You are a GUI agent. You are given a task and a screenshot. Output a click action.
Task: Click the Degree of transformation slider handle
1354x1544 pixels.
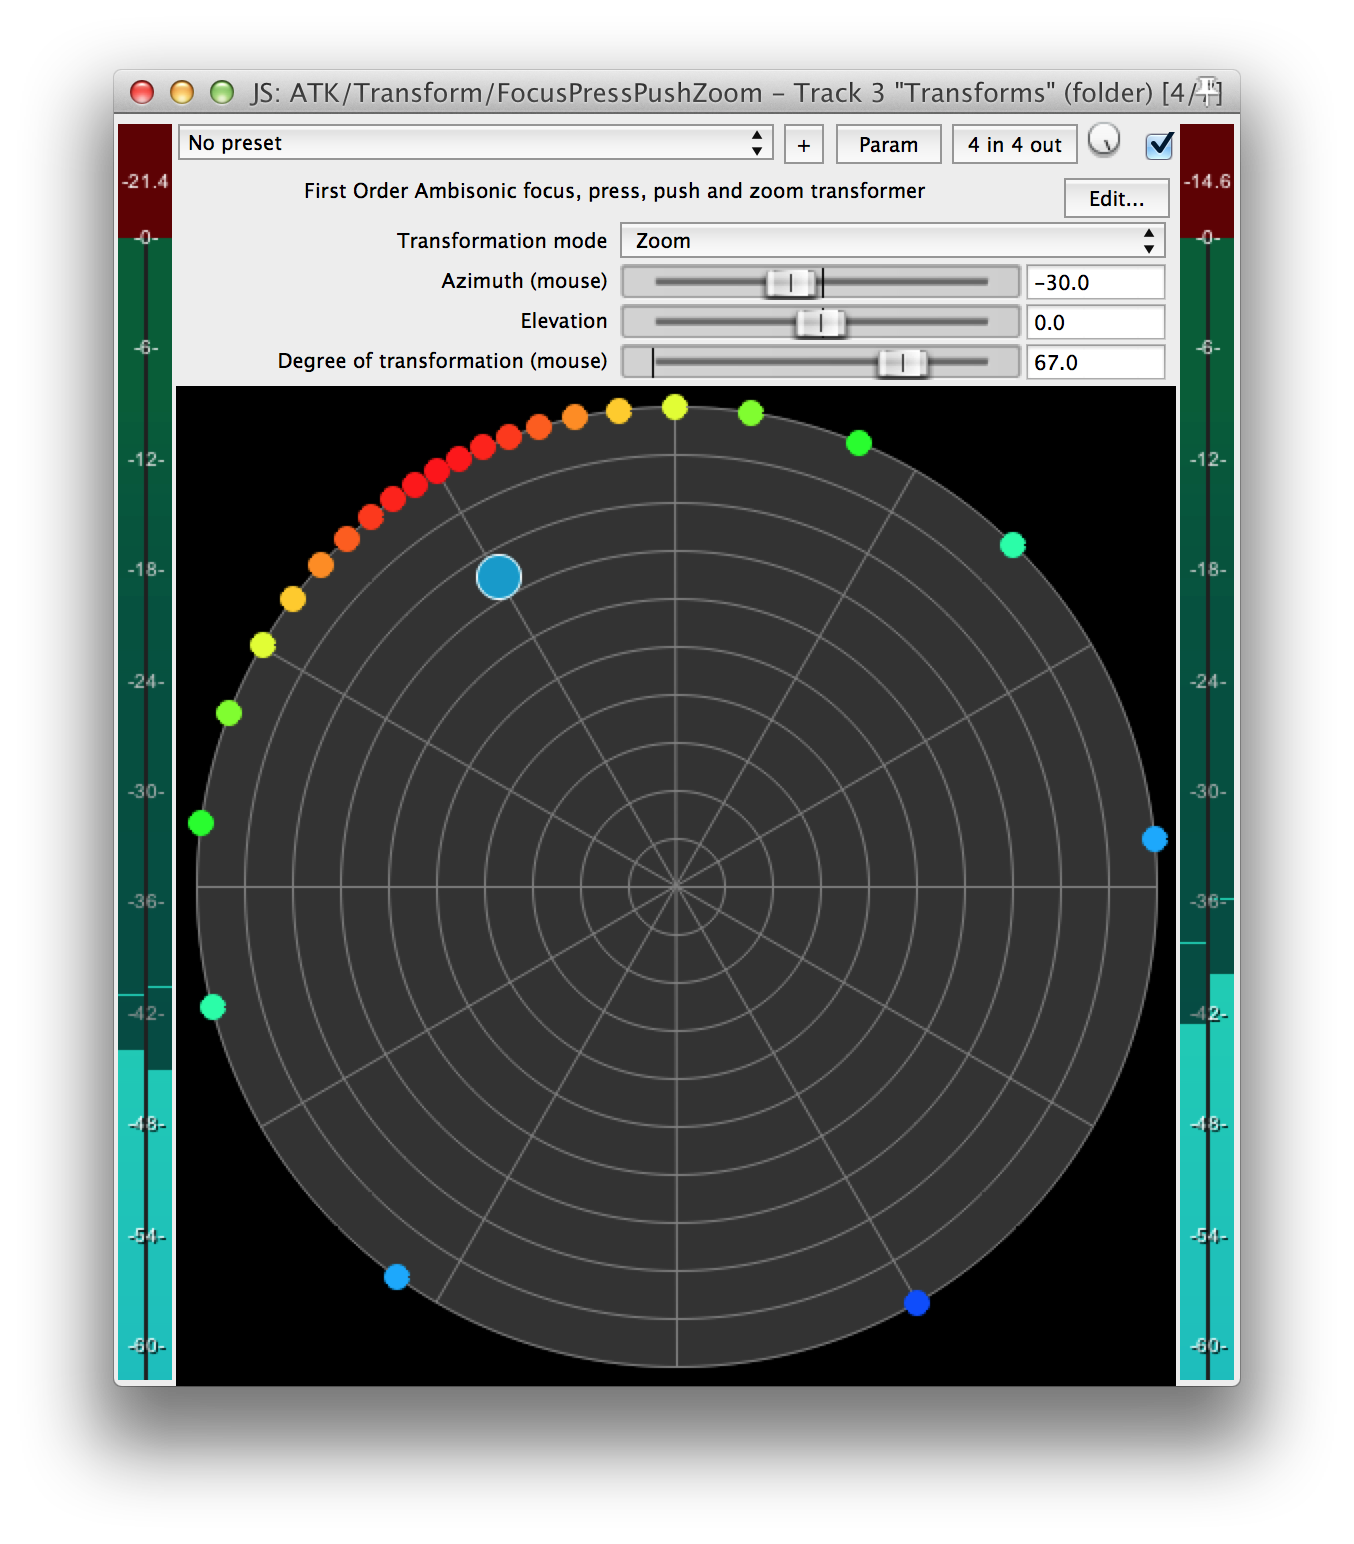pyautogui.click(x=902, y=363)
